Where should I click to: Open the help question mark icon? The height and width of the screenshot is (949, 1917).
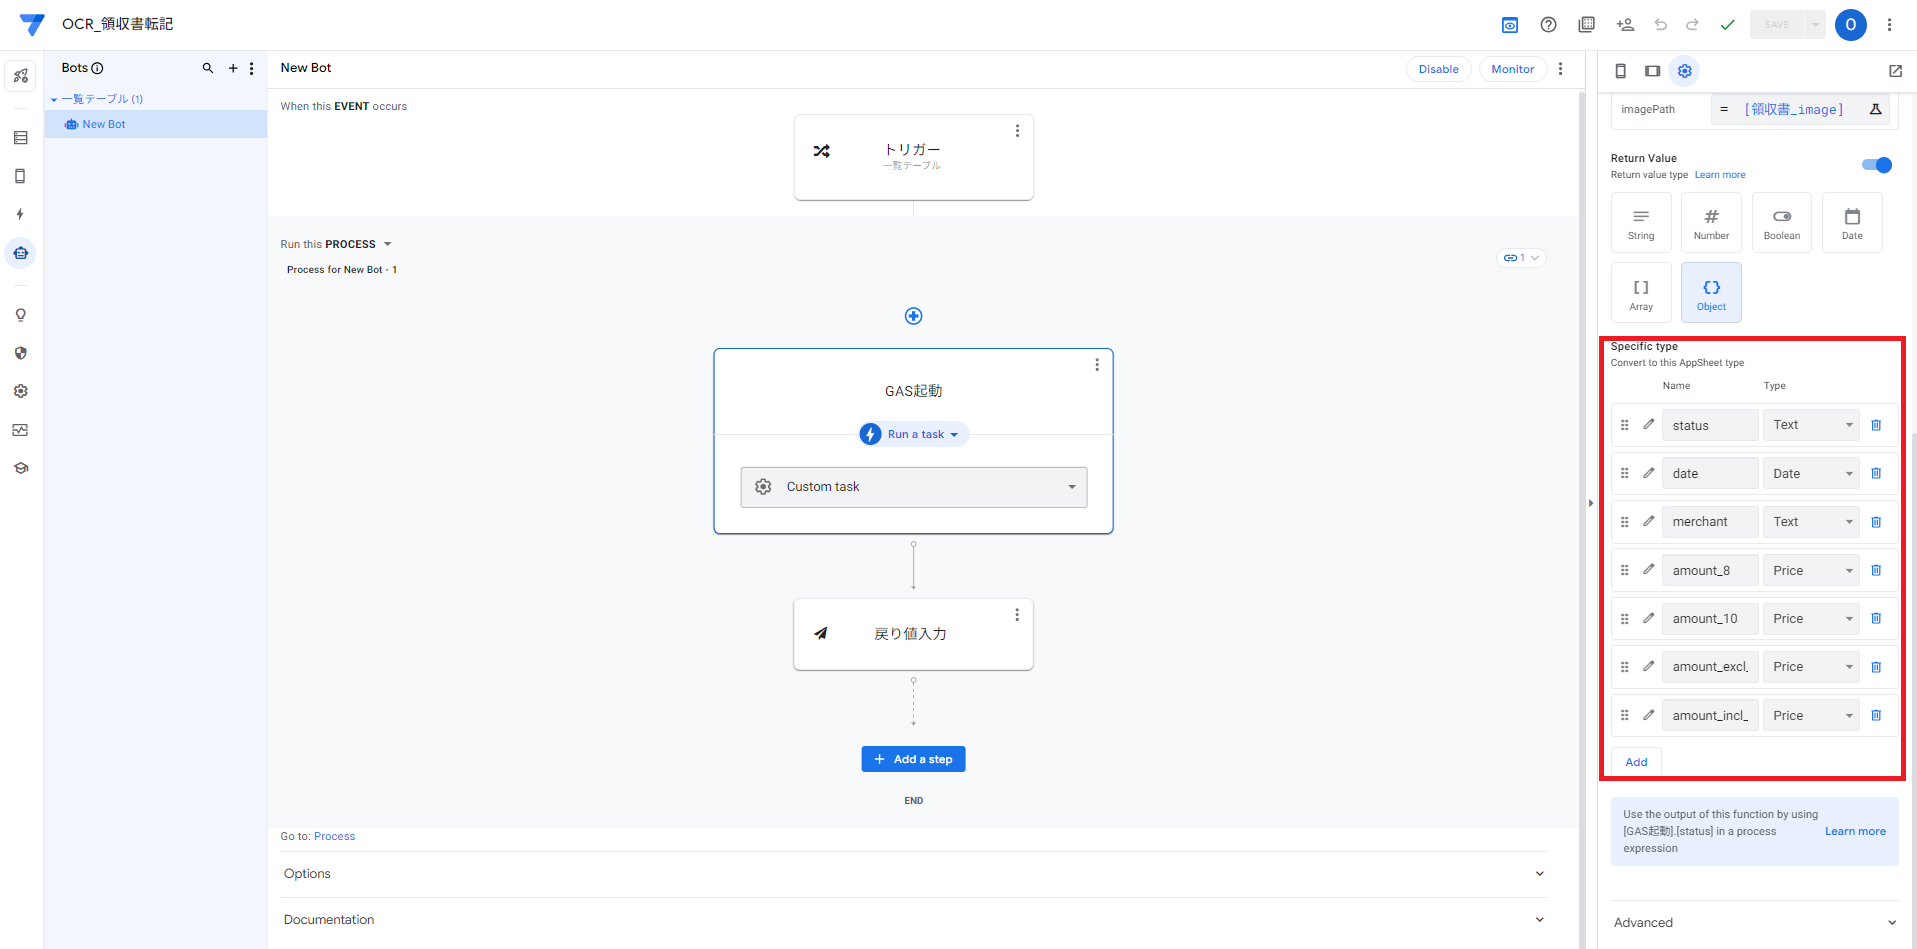[1548, 25]
